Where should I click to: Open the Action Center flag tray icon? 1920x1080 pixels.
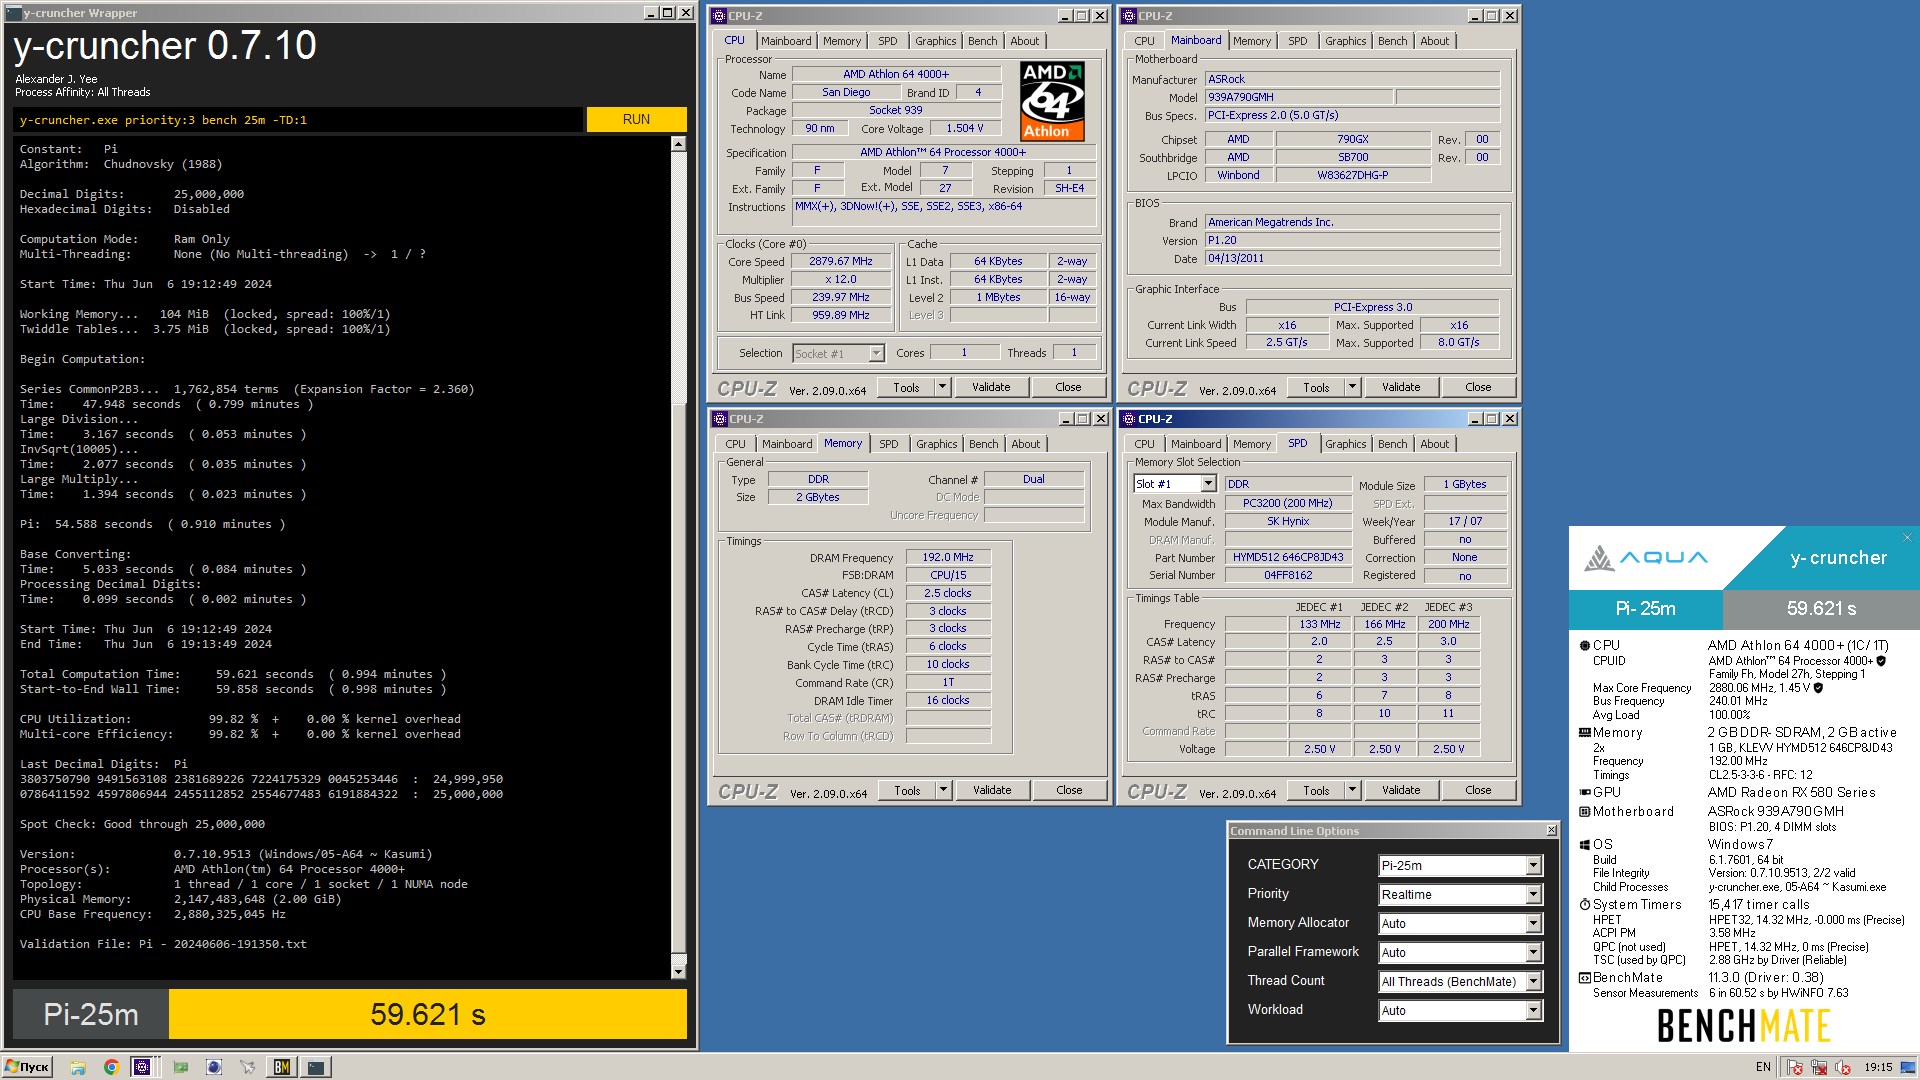[x=1795, y=1067]
